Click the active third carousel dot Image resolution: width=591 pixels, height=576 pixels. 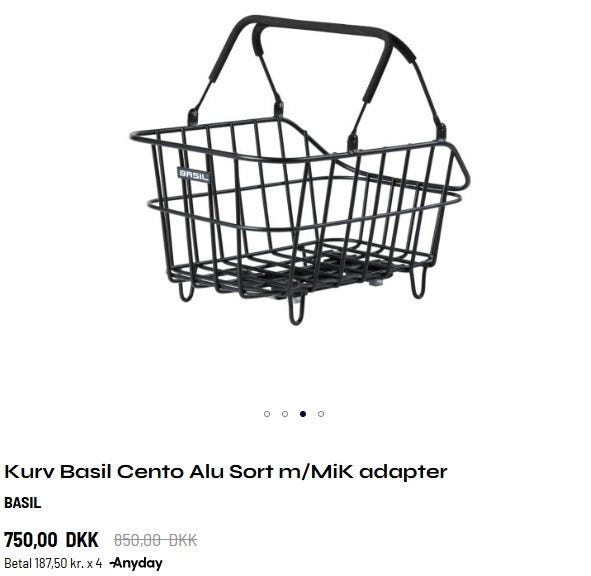303,414
